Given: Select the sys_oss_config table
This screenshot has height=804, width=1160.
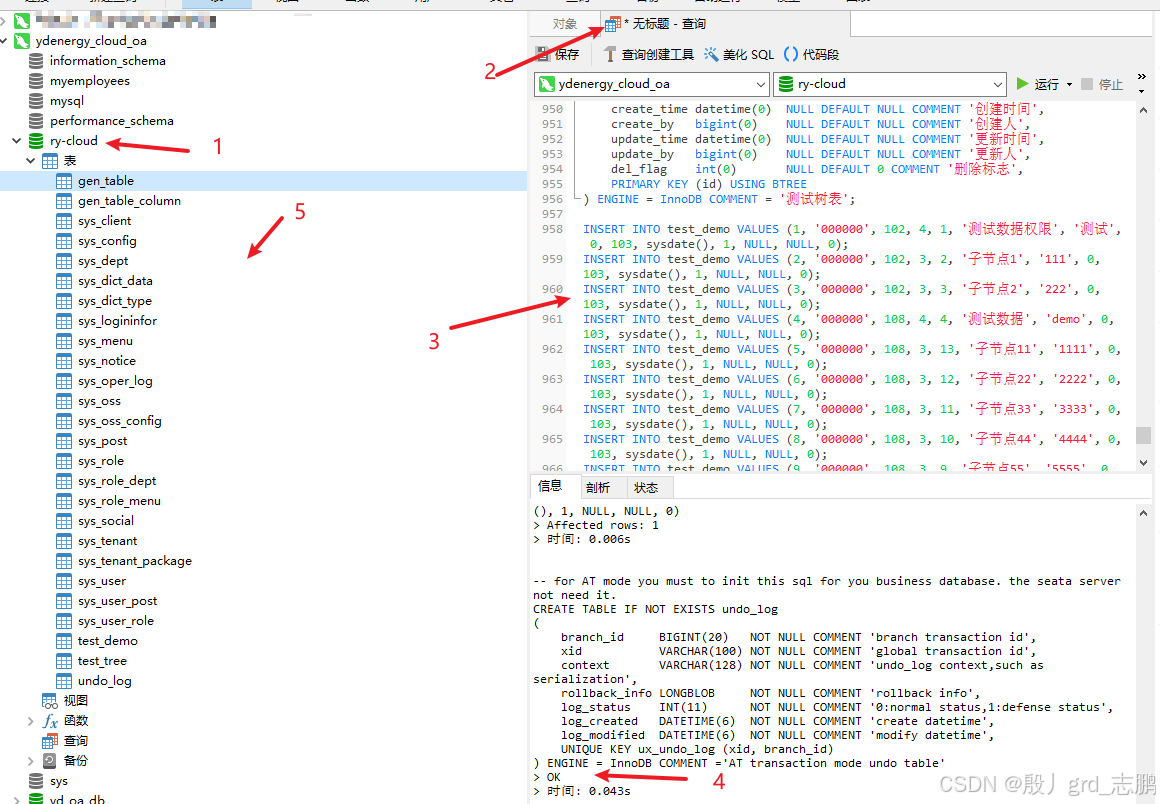Looking at the screenshot, I should [120, 421].
